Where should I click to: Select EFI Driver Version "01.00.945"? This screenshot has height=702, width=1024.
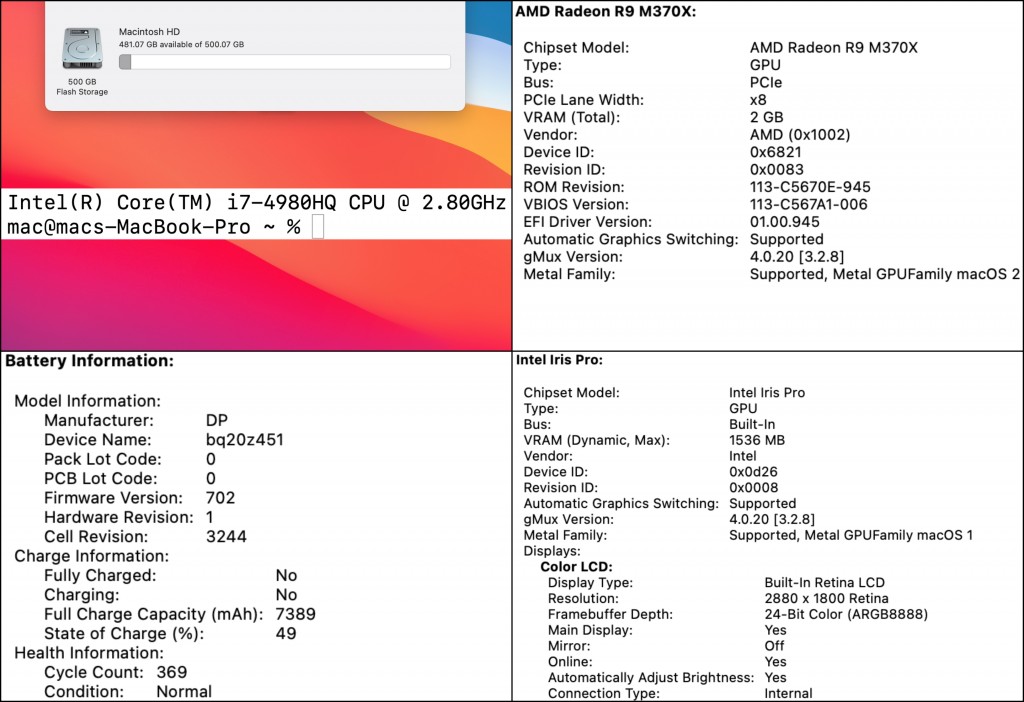784,222
